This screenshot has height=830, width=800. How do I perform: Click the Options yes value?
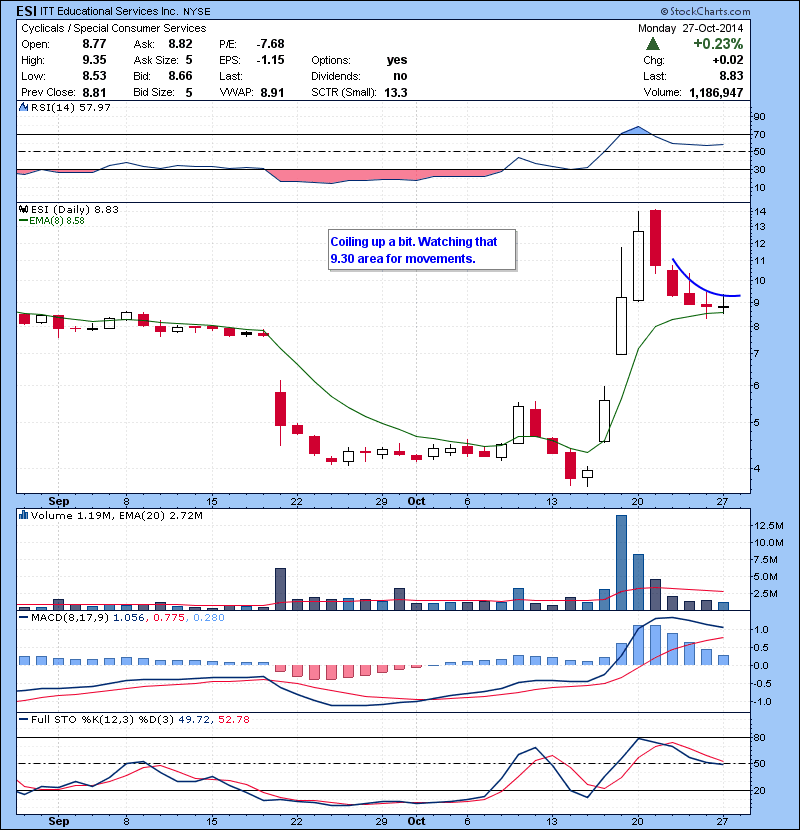[397, 60]
